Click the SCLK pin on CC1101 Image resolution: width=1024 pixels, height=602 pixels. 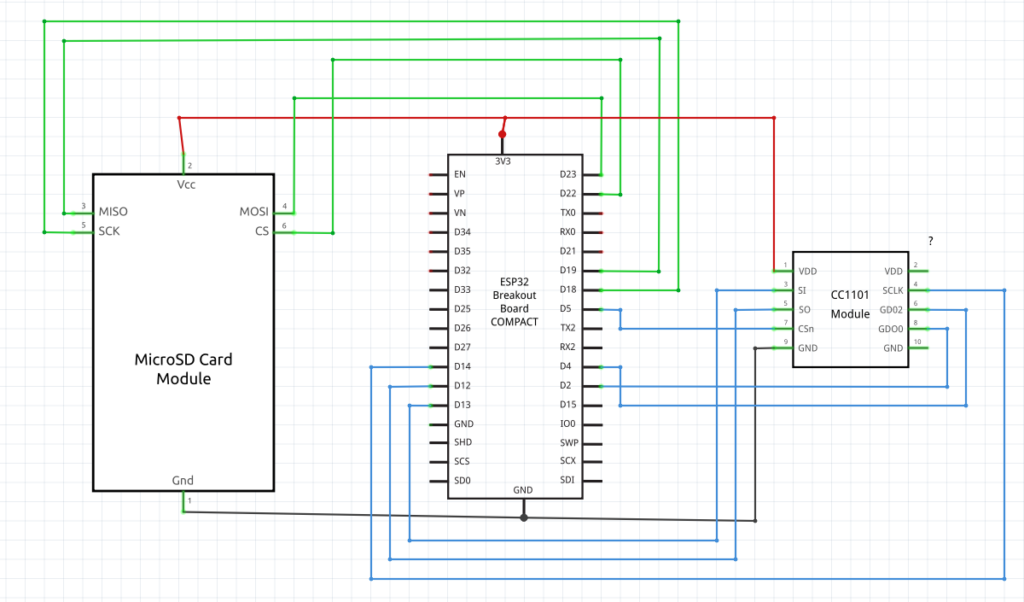coord(893,291)
